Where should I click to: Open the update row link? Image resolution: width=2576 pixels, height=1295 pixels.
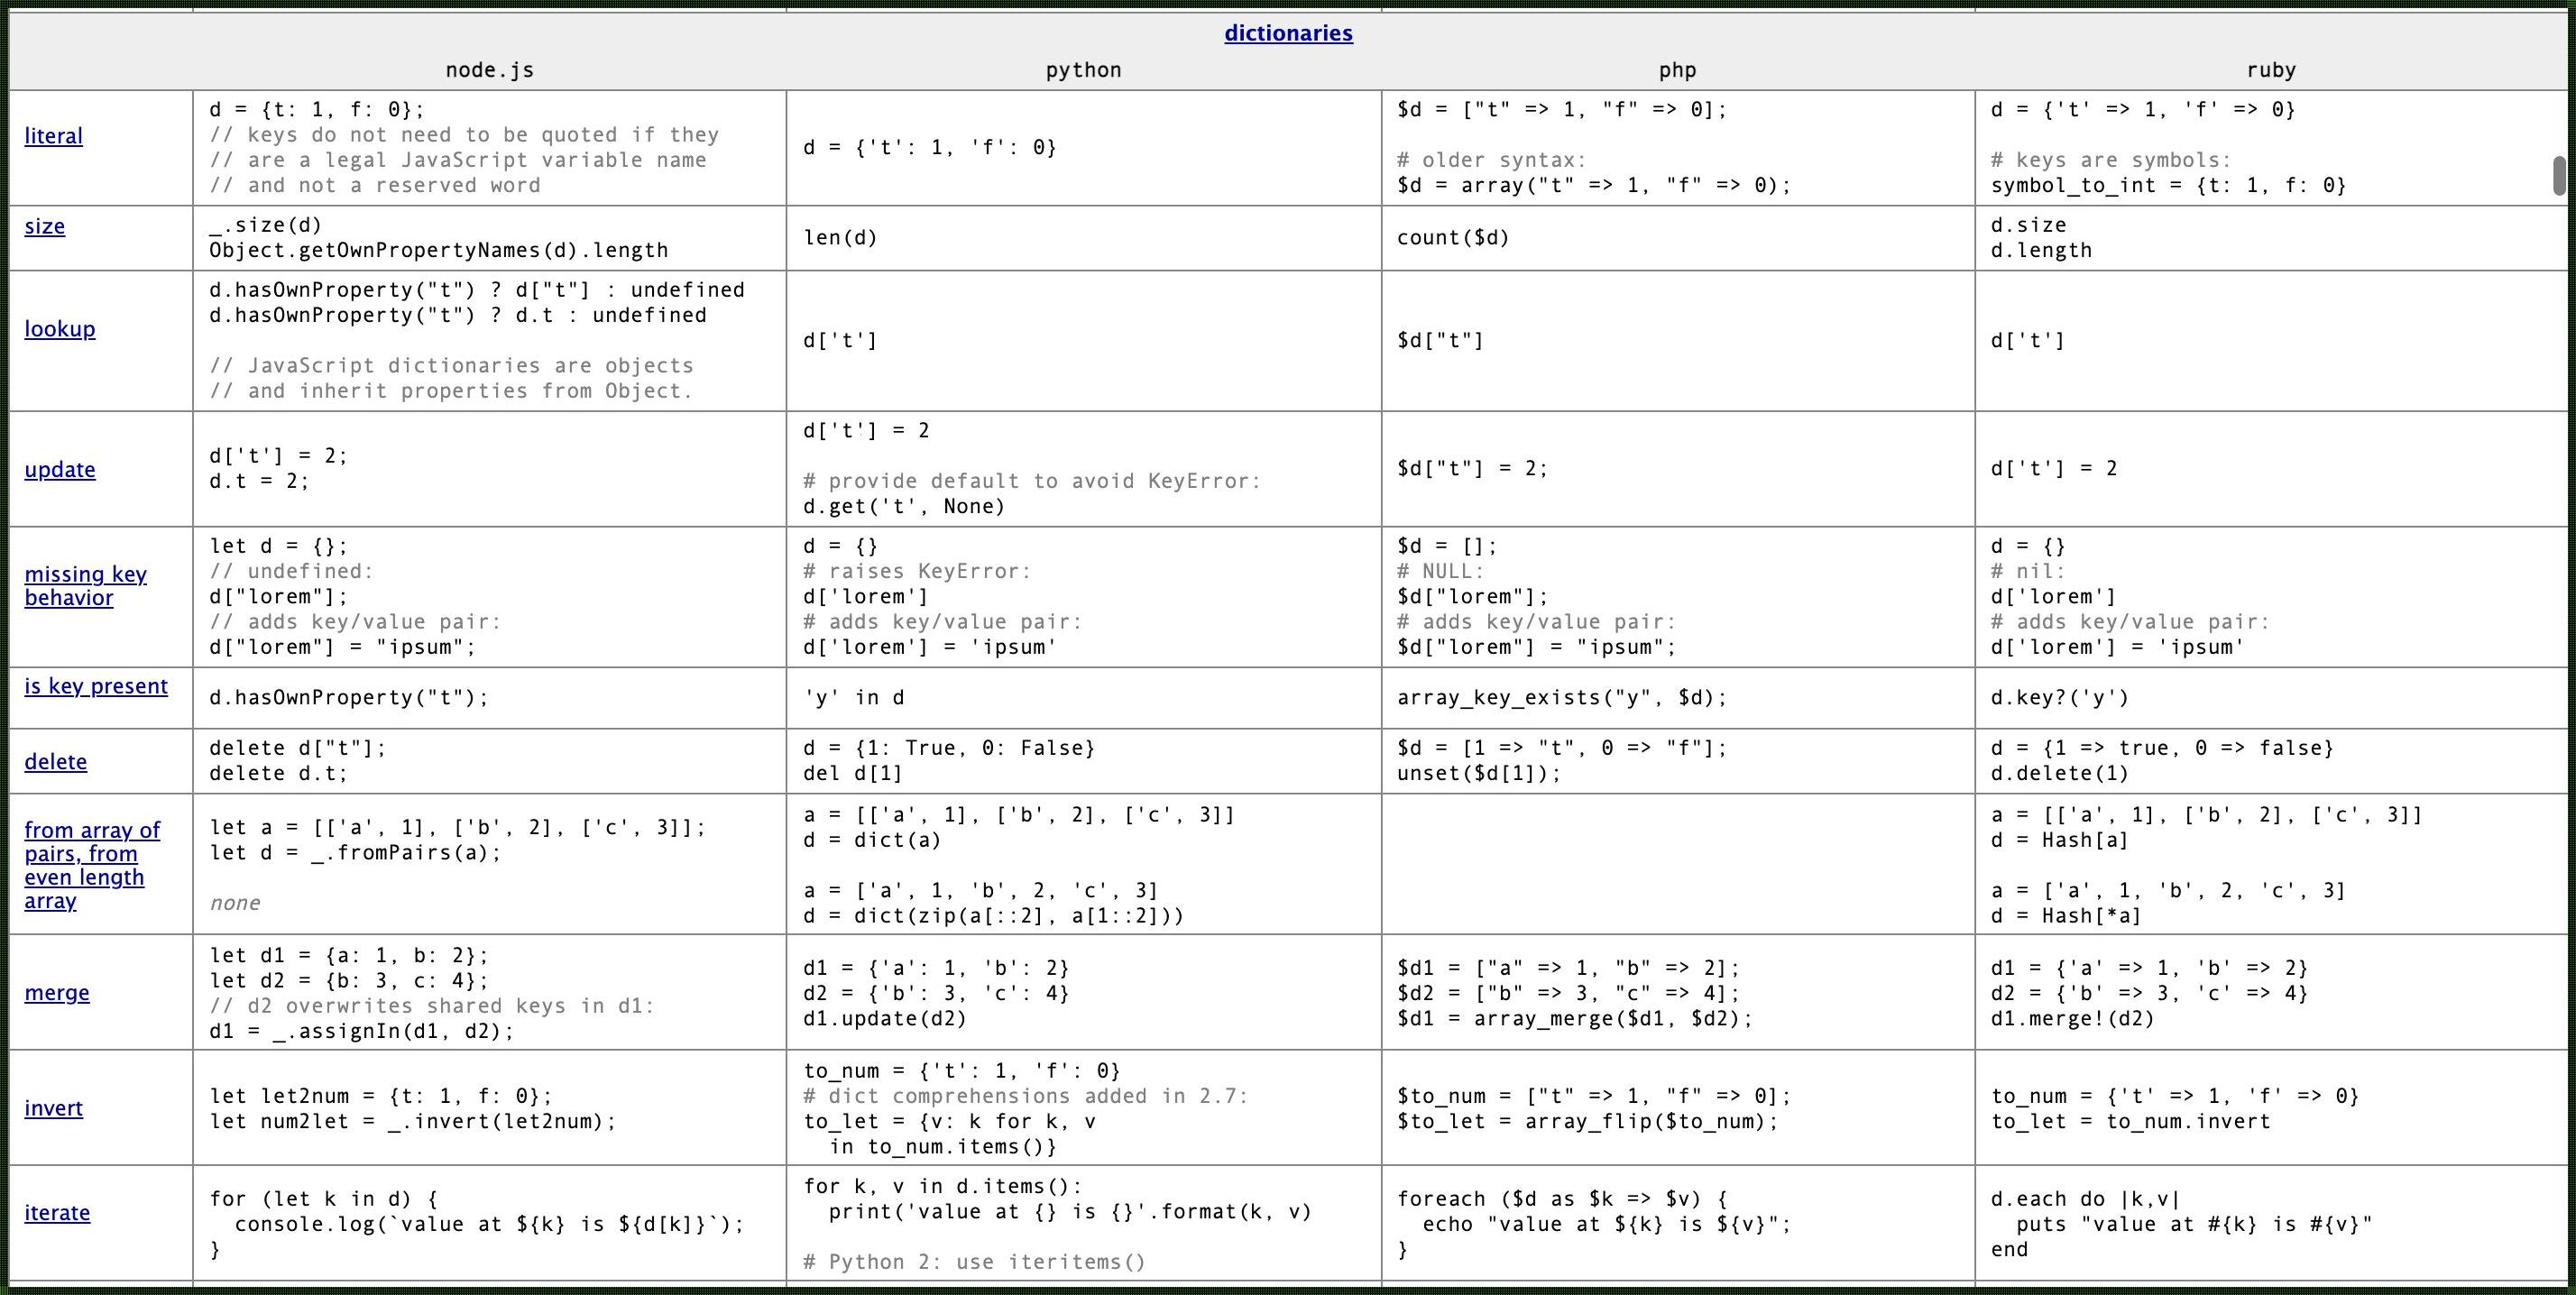60,470
